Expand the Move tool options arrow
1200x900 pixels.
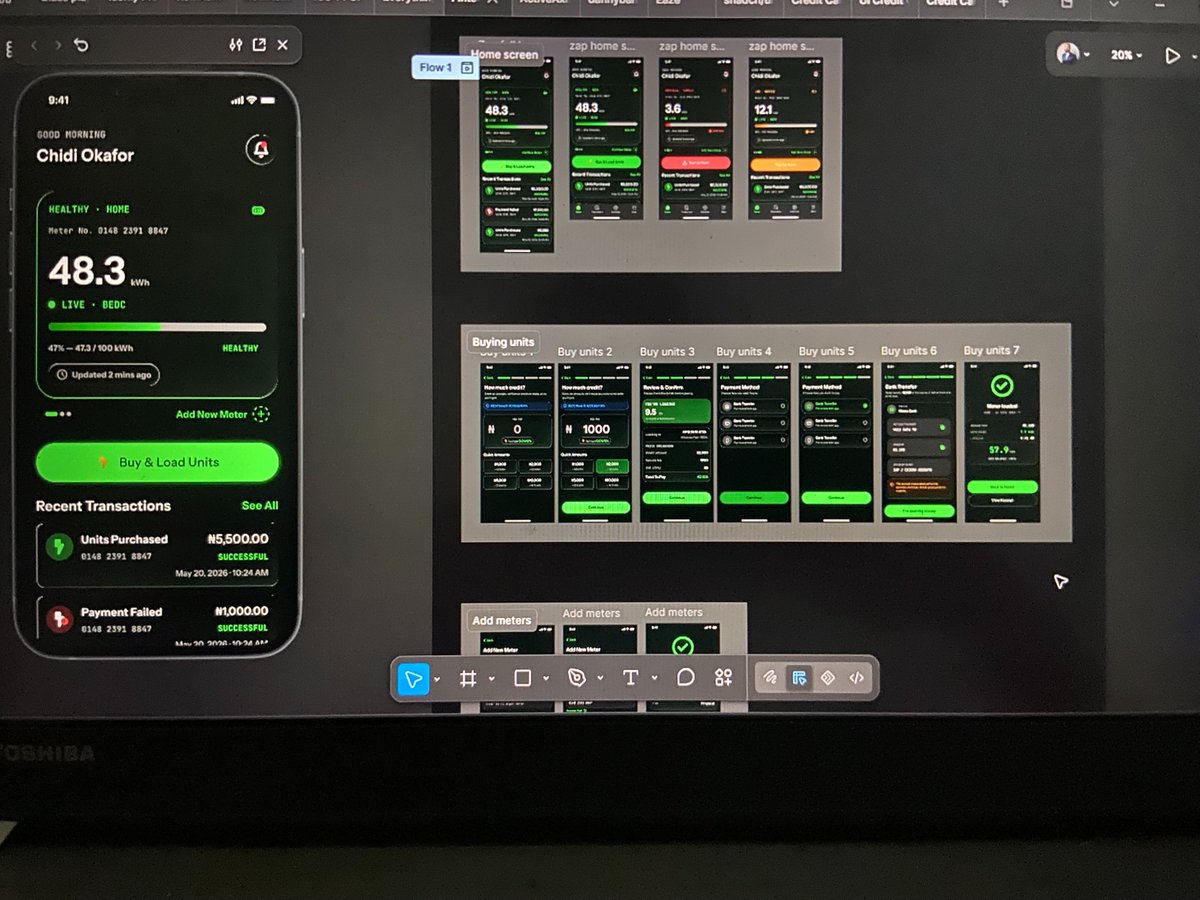(x=437, y=679)
